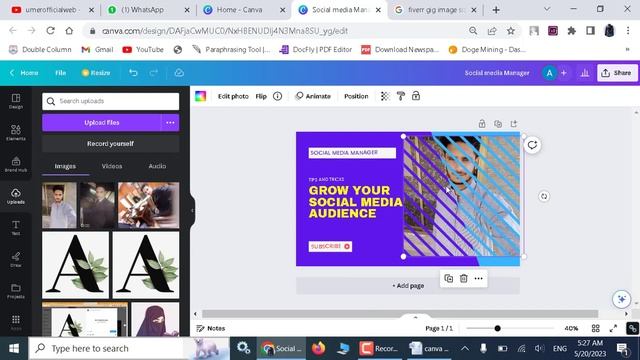640x360 pixels.
Task: Click Edit photo
Action: click(233, 96)
